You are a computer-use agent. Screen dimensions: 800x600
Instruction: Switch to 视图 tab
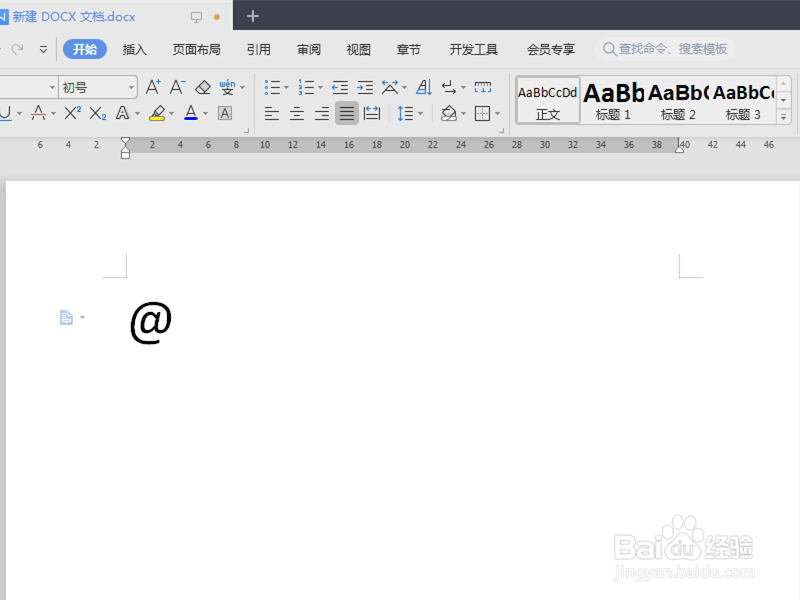click(359, 49)
